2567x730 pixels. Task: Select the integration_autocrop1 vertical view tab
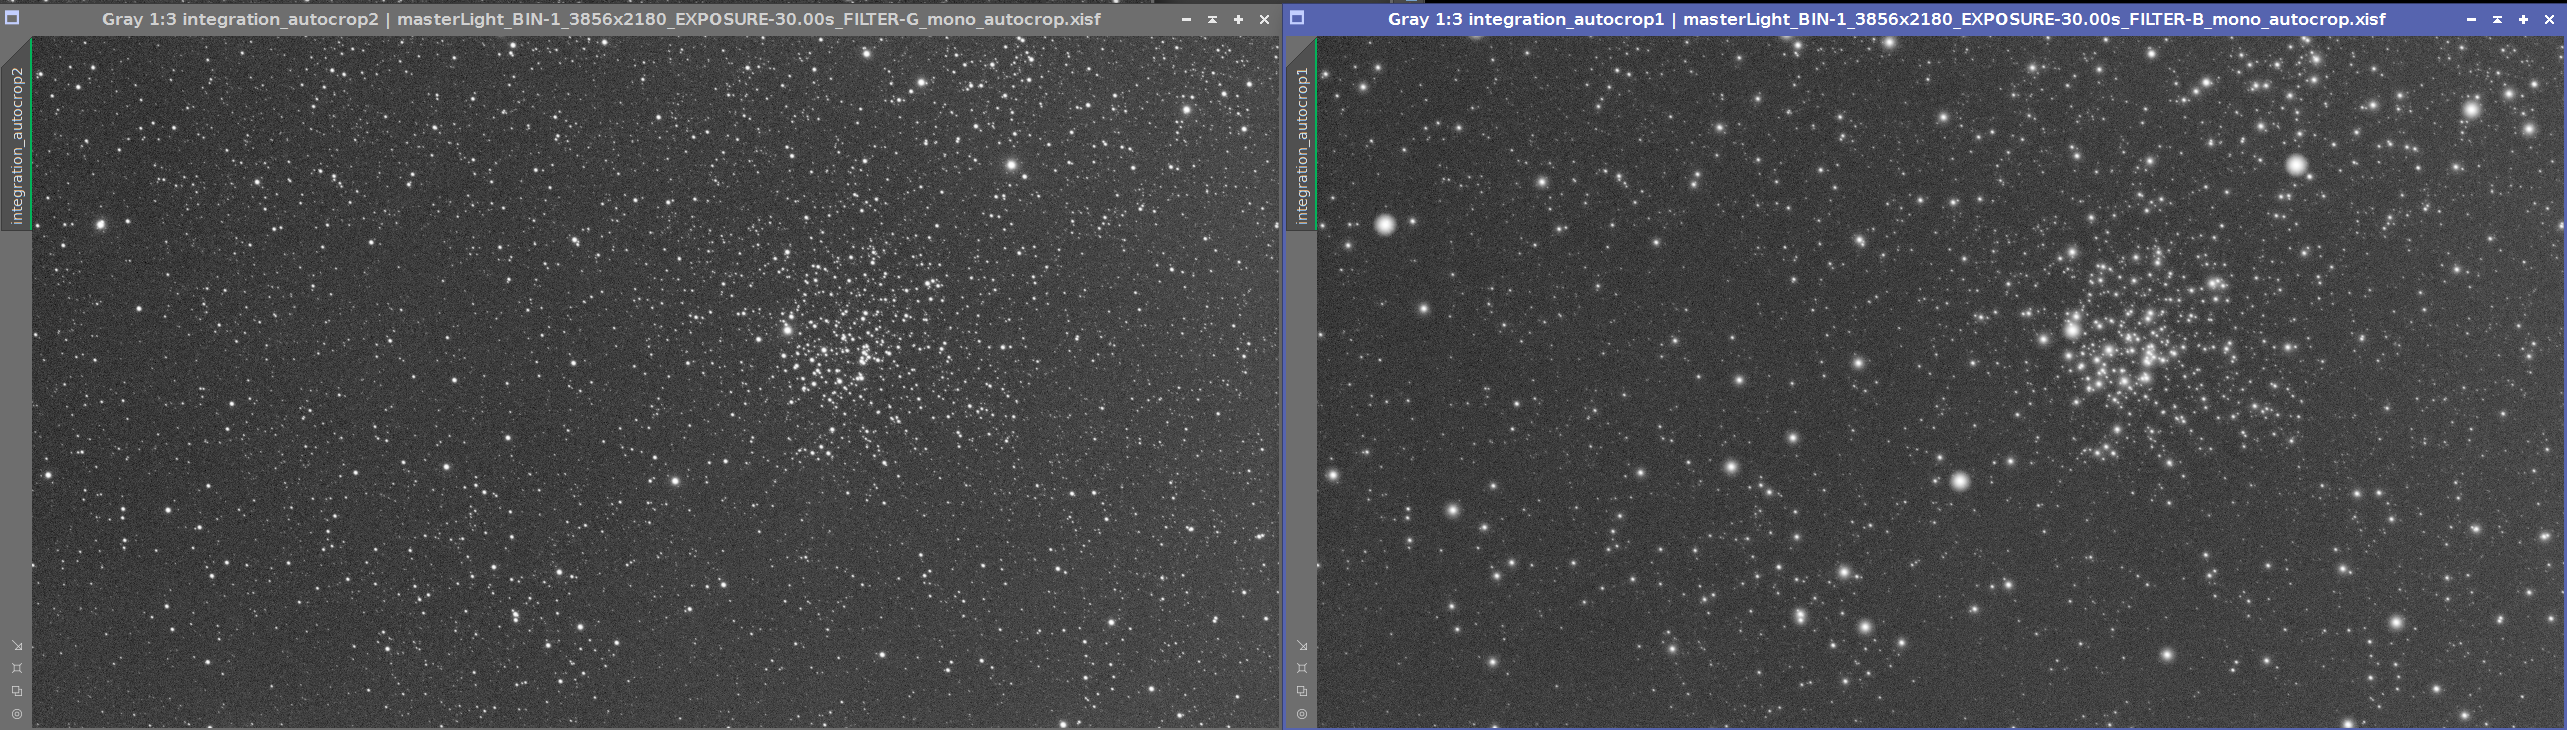(x=1301, y=134)
